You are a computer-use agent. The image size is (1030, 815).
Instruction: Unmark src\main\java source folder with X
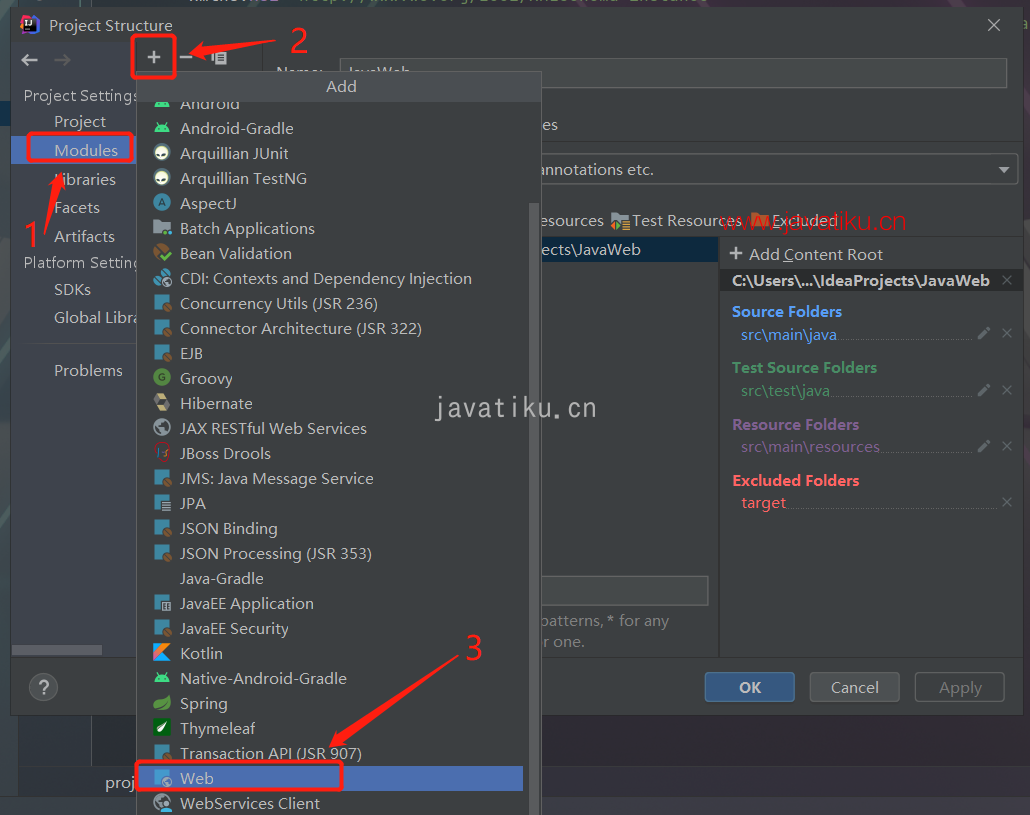point(1006,334)
